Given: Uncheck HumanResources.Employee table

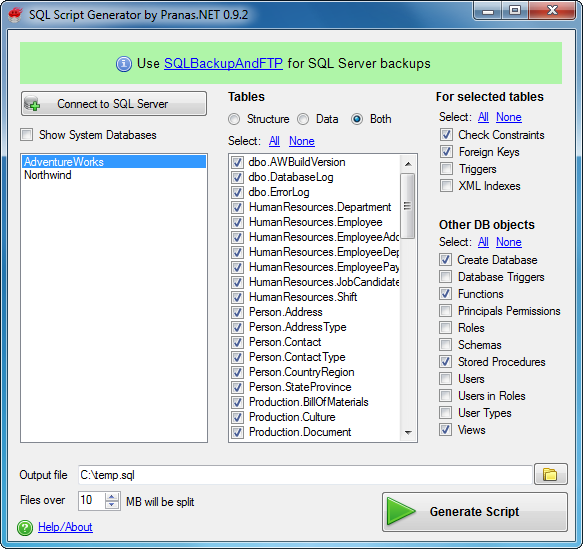Looking at the screenshot, I should 237,222.
